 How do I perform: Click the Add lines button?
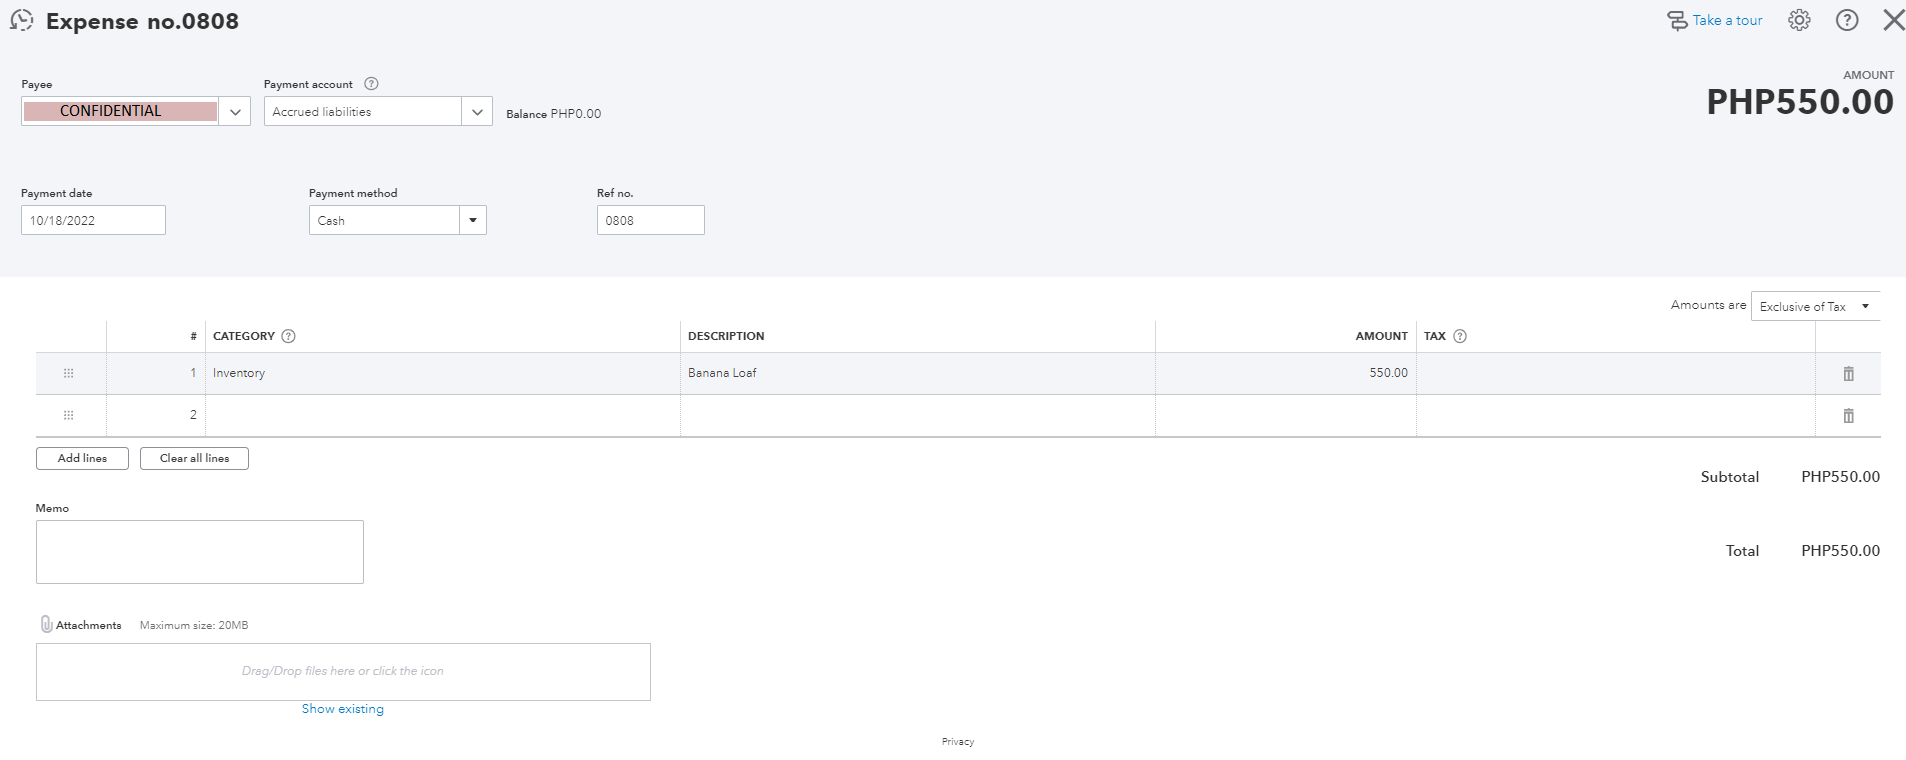click(x=82, y=458)
